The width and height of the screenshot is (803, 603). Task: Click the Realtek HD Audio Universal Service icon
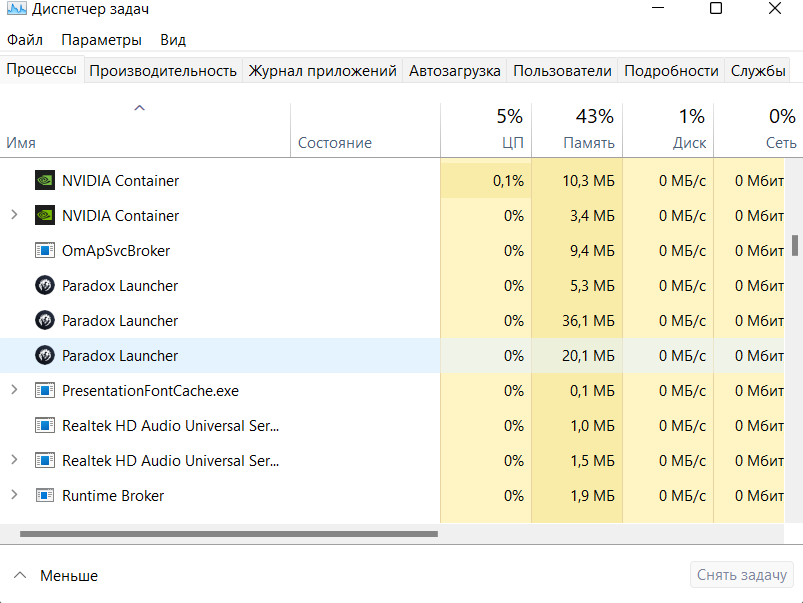(x=44, y=425)
